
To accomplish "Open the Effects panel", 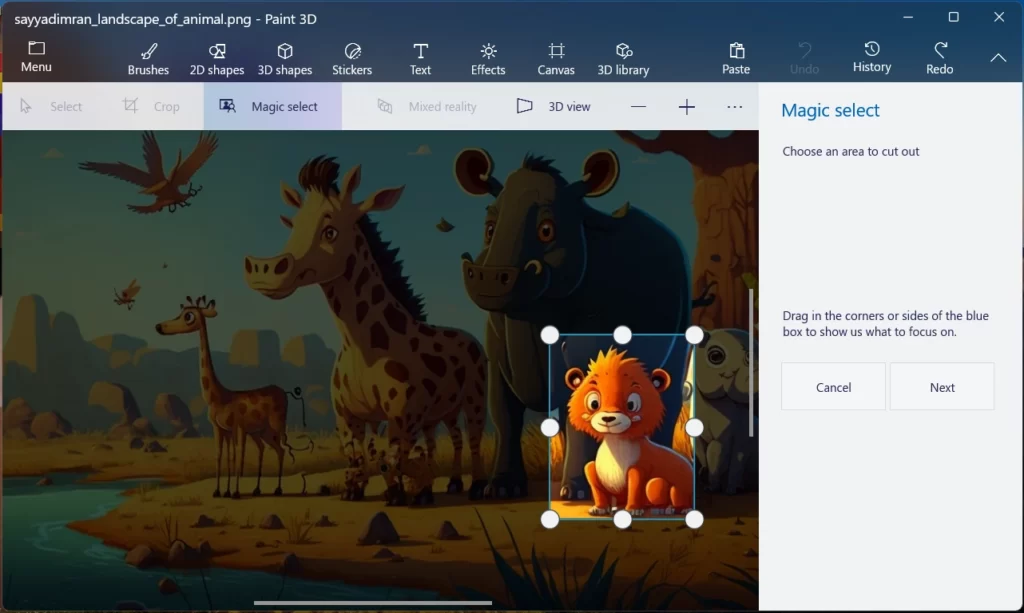I will tap(488, 59).
